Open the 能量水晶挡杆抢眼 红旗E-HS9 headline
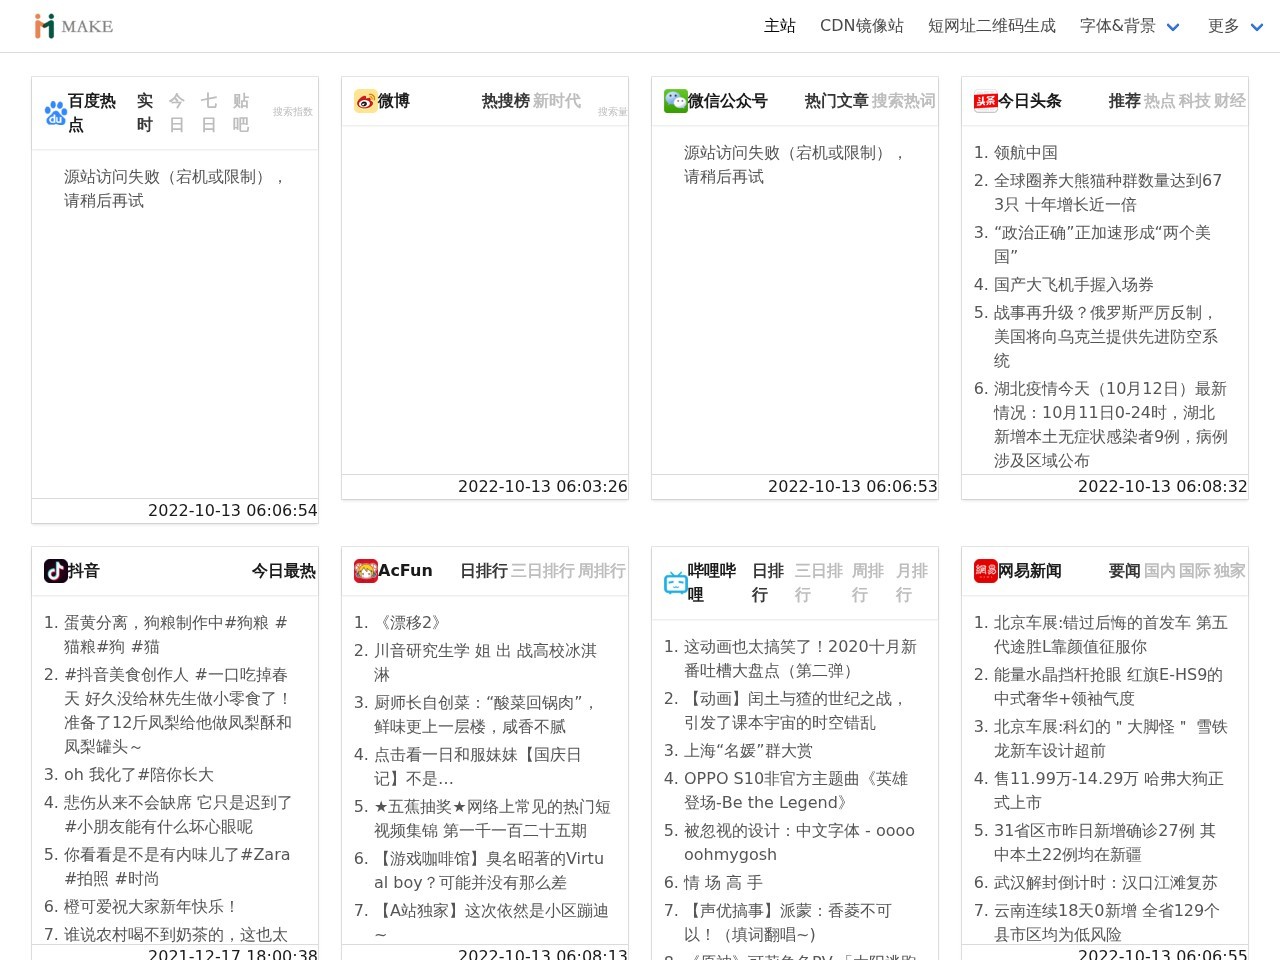The height and width of the screenshot is (960, 1280). click(1108, 687)
